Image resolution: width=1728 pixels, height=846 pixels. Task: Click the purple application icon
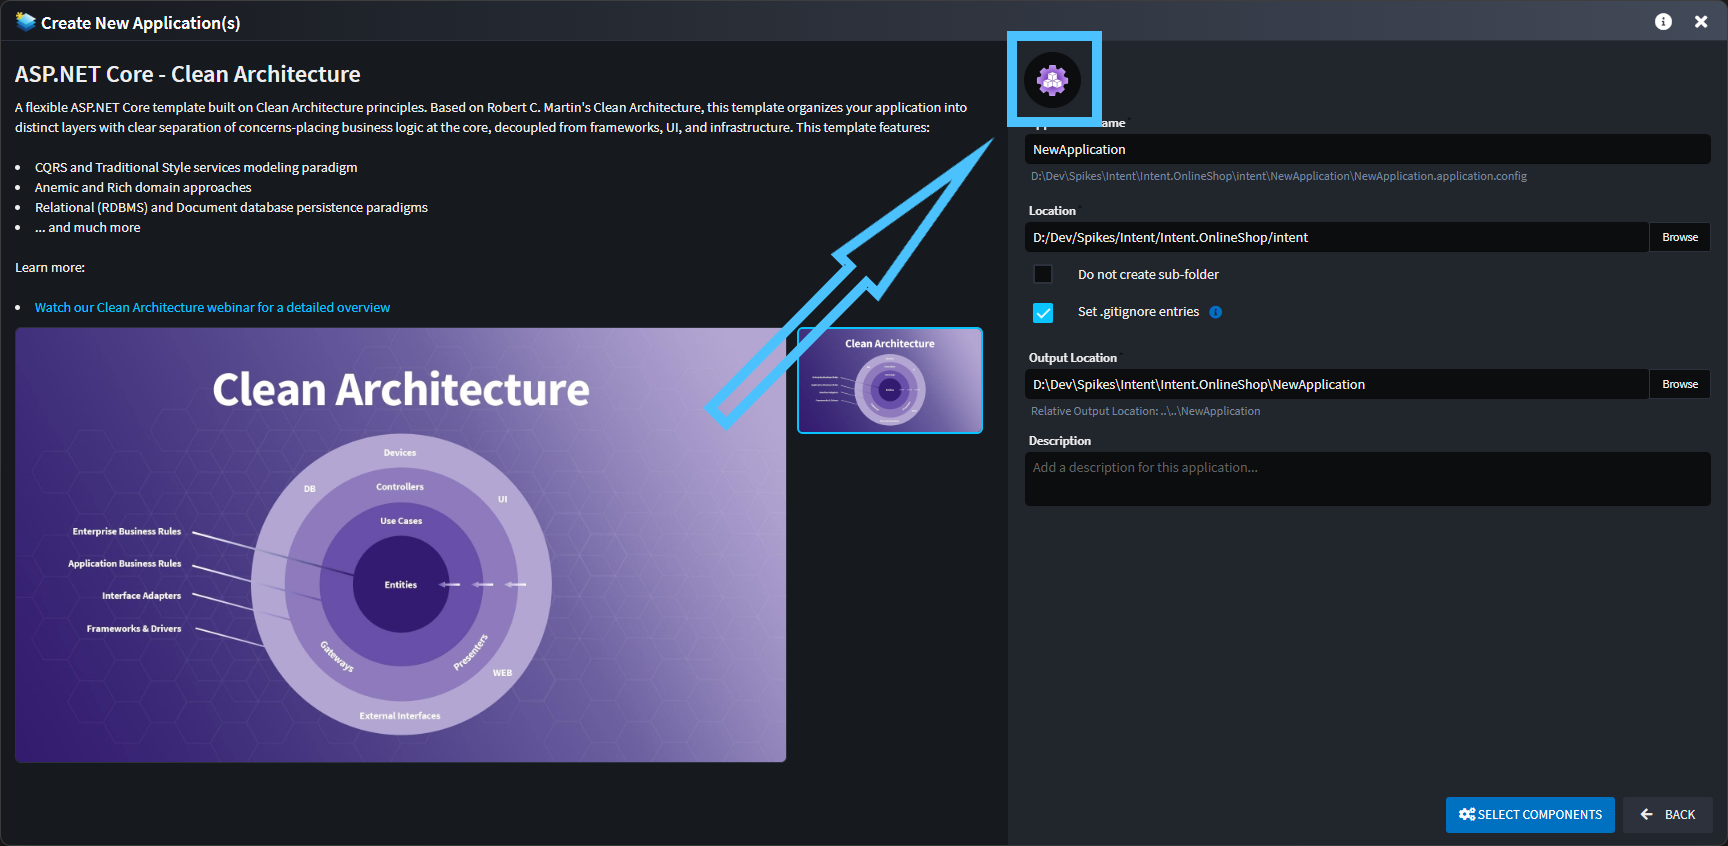[x=1052, y=79]
